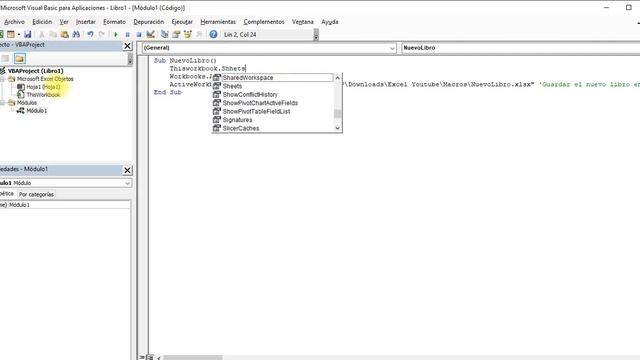Screen dimensions: 640x360
Task: Close the Project - VBAProject panel
Action: point(127,46)
